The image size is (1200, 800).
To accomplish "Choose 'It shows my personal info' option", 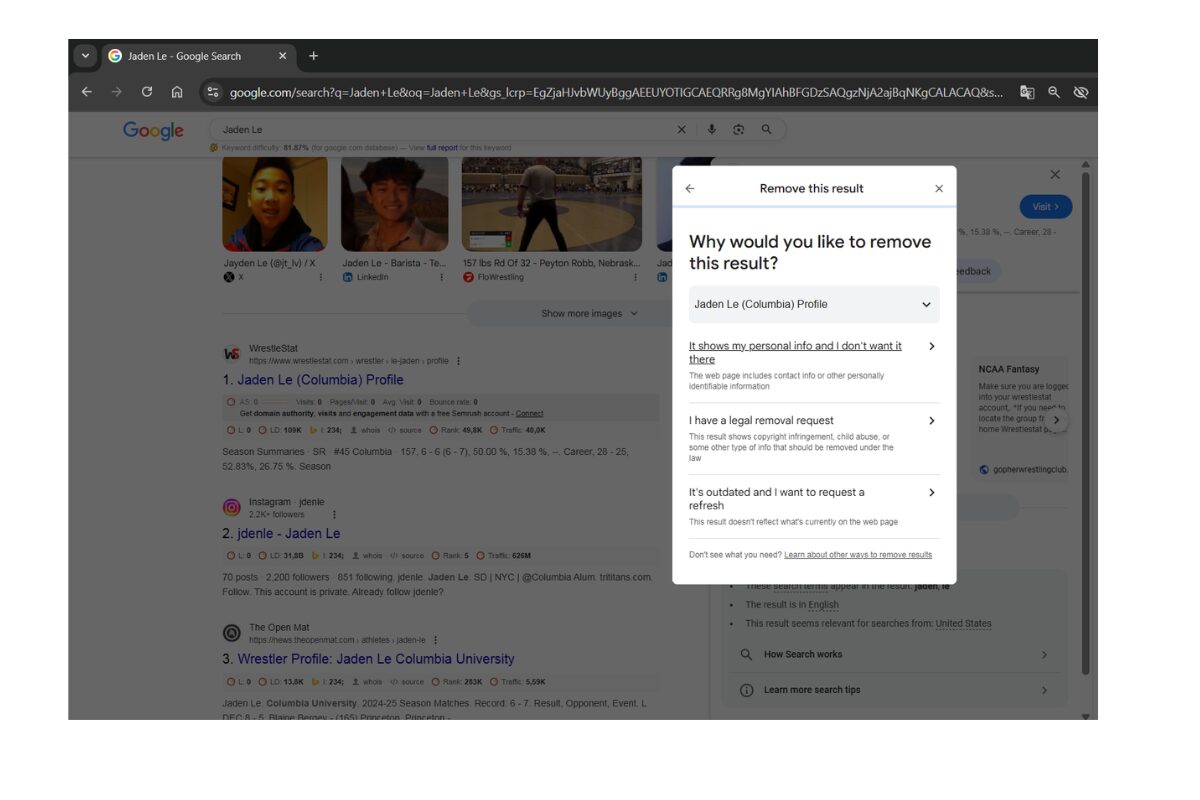I will pyautogui.click(x=814, y=365).
